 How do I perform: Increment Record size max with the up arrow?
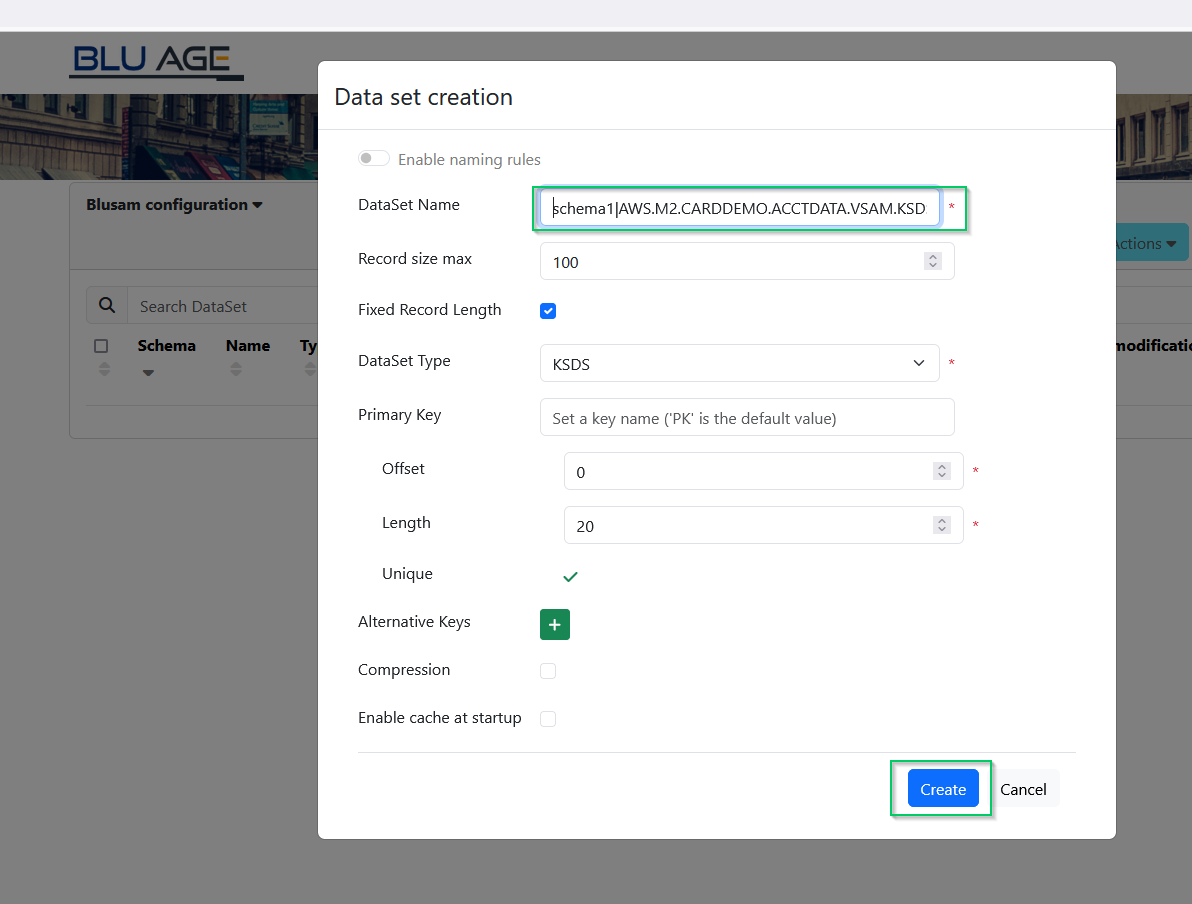tap(933, 257)
